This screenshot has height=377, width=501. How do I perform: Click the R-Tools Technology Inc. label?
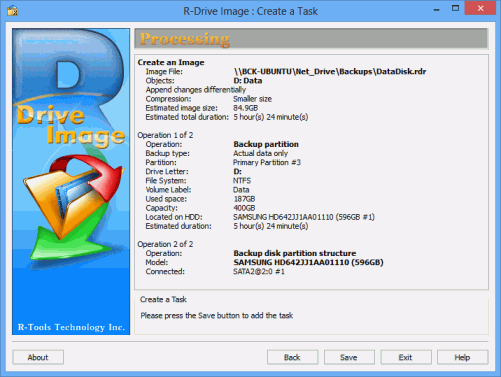click(x=71, y=327)
